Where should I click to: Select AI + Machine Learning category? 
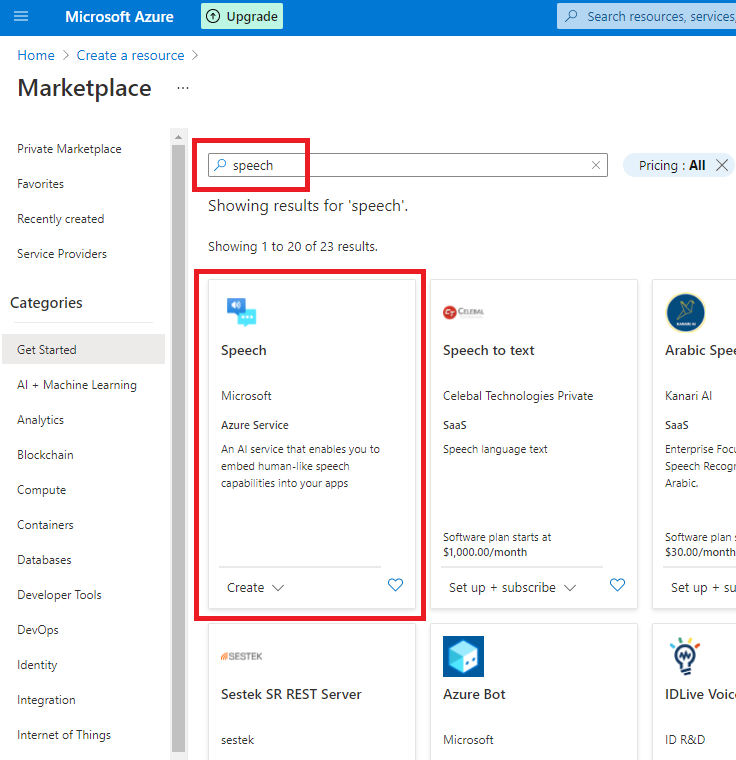77,385
